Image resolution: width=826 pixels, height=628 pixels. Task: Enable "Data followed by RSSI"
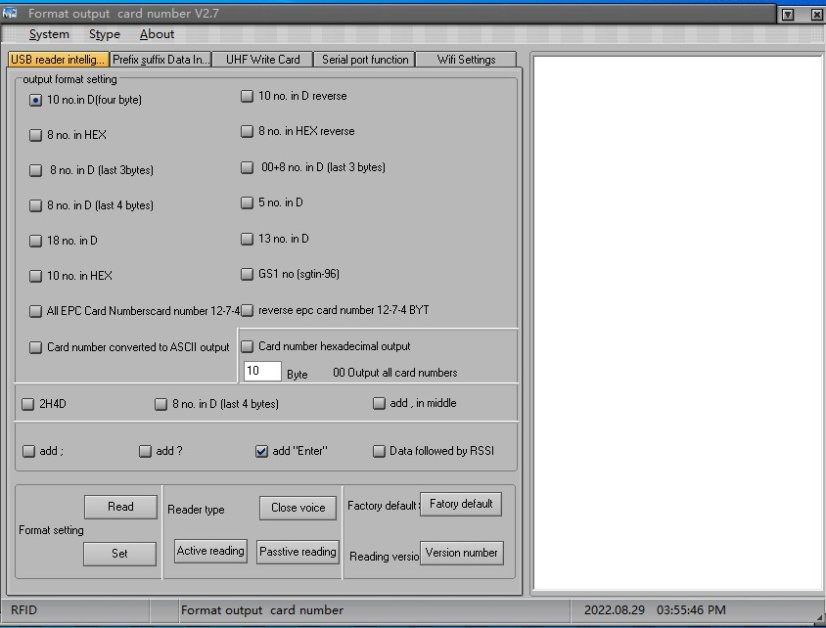(x=379, y=451)
